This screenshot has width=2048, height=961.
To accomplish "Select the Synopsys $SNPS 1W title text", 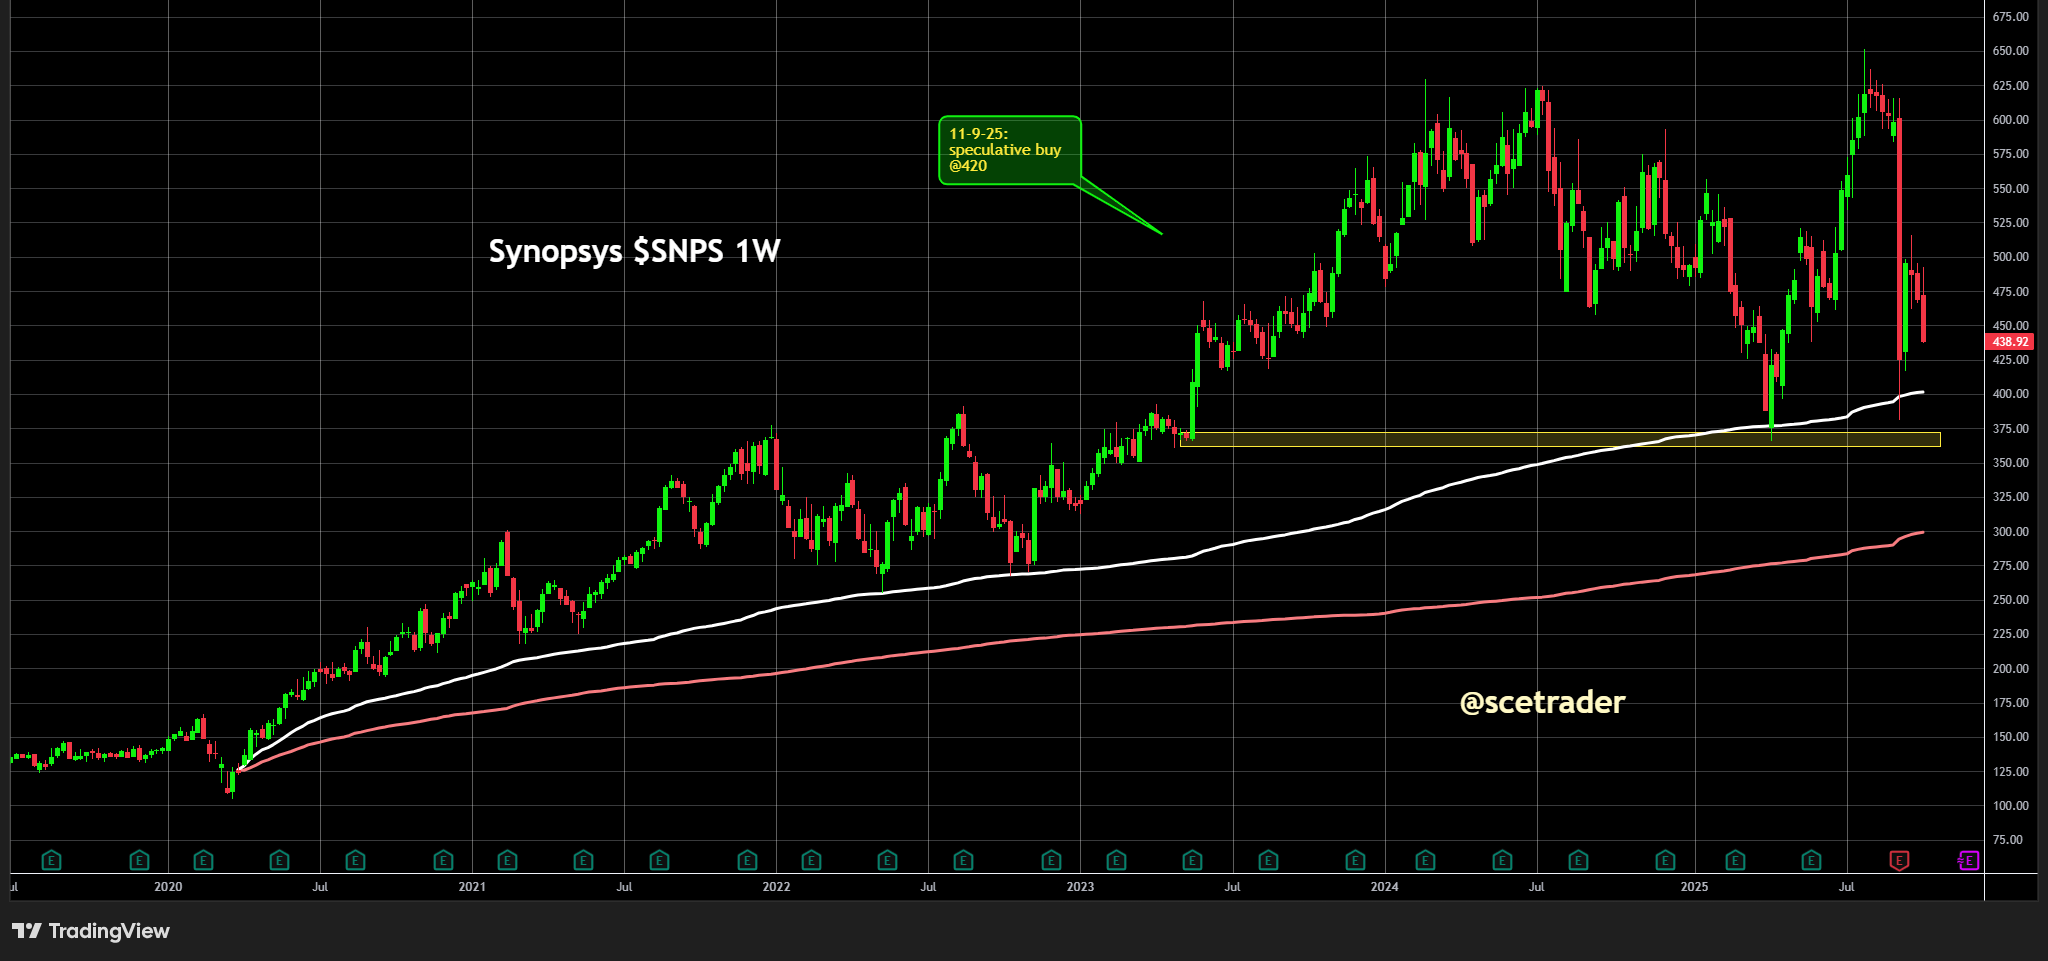I will coord(634,251).
